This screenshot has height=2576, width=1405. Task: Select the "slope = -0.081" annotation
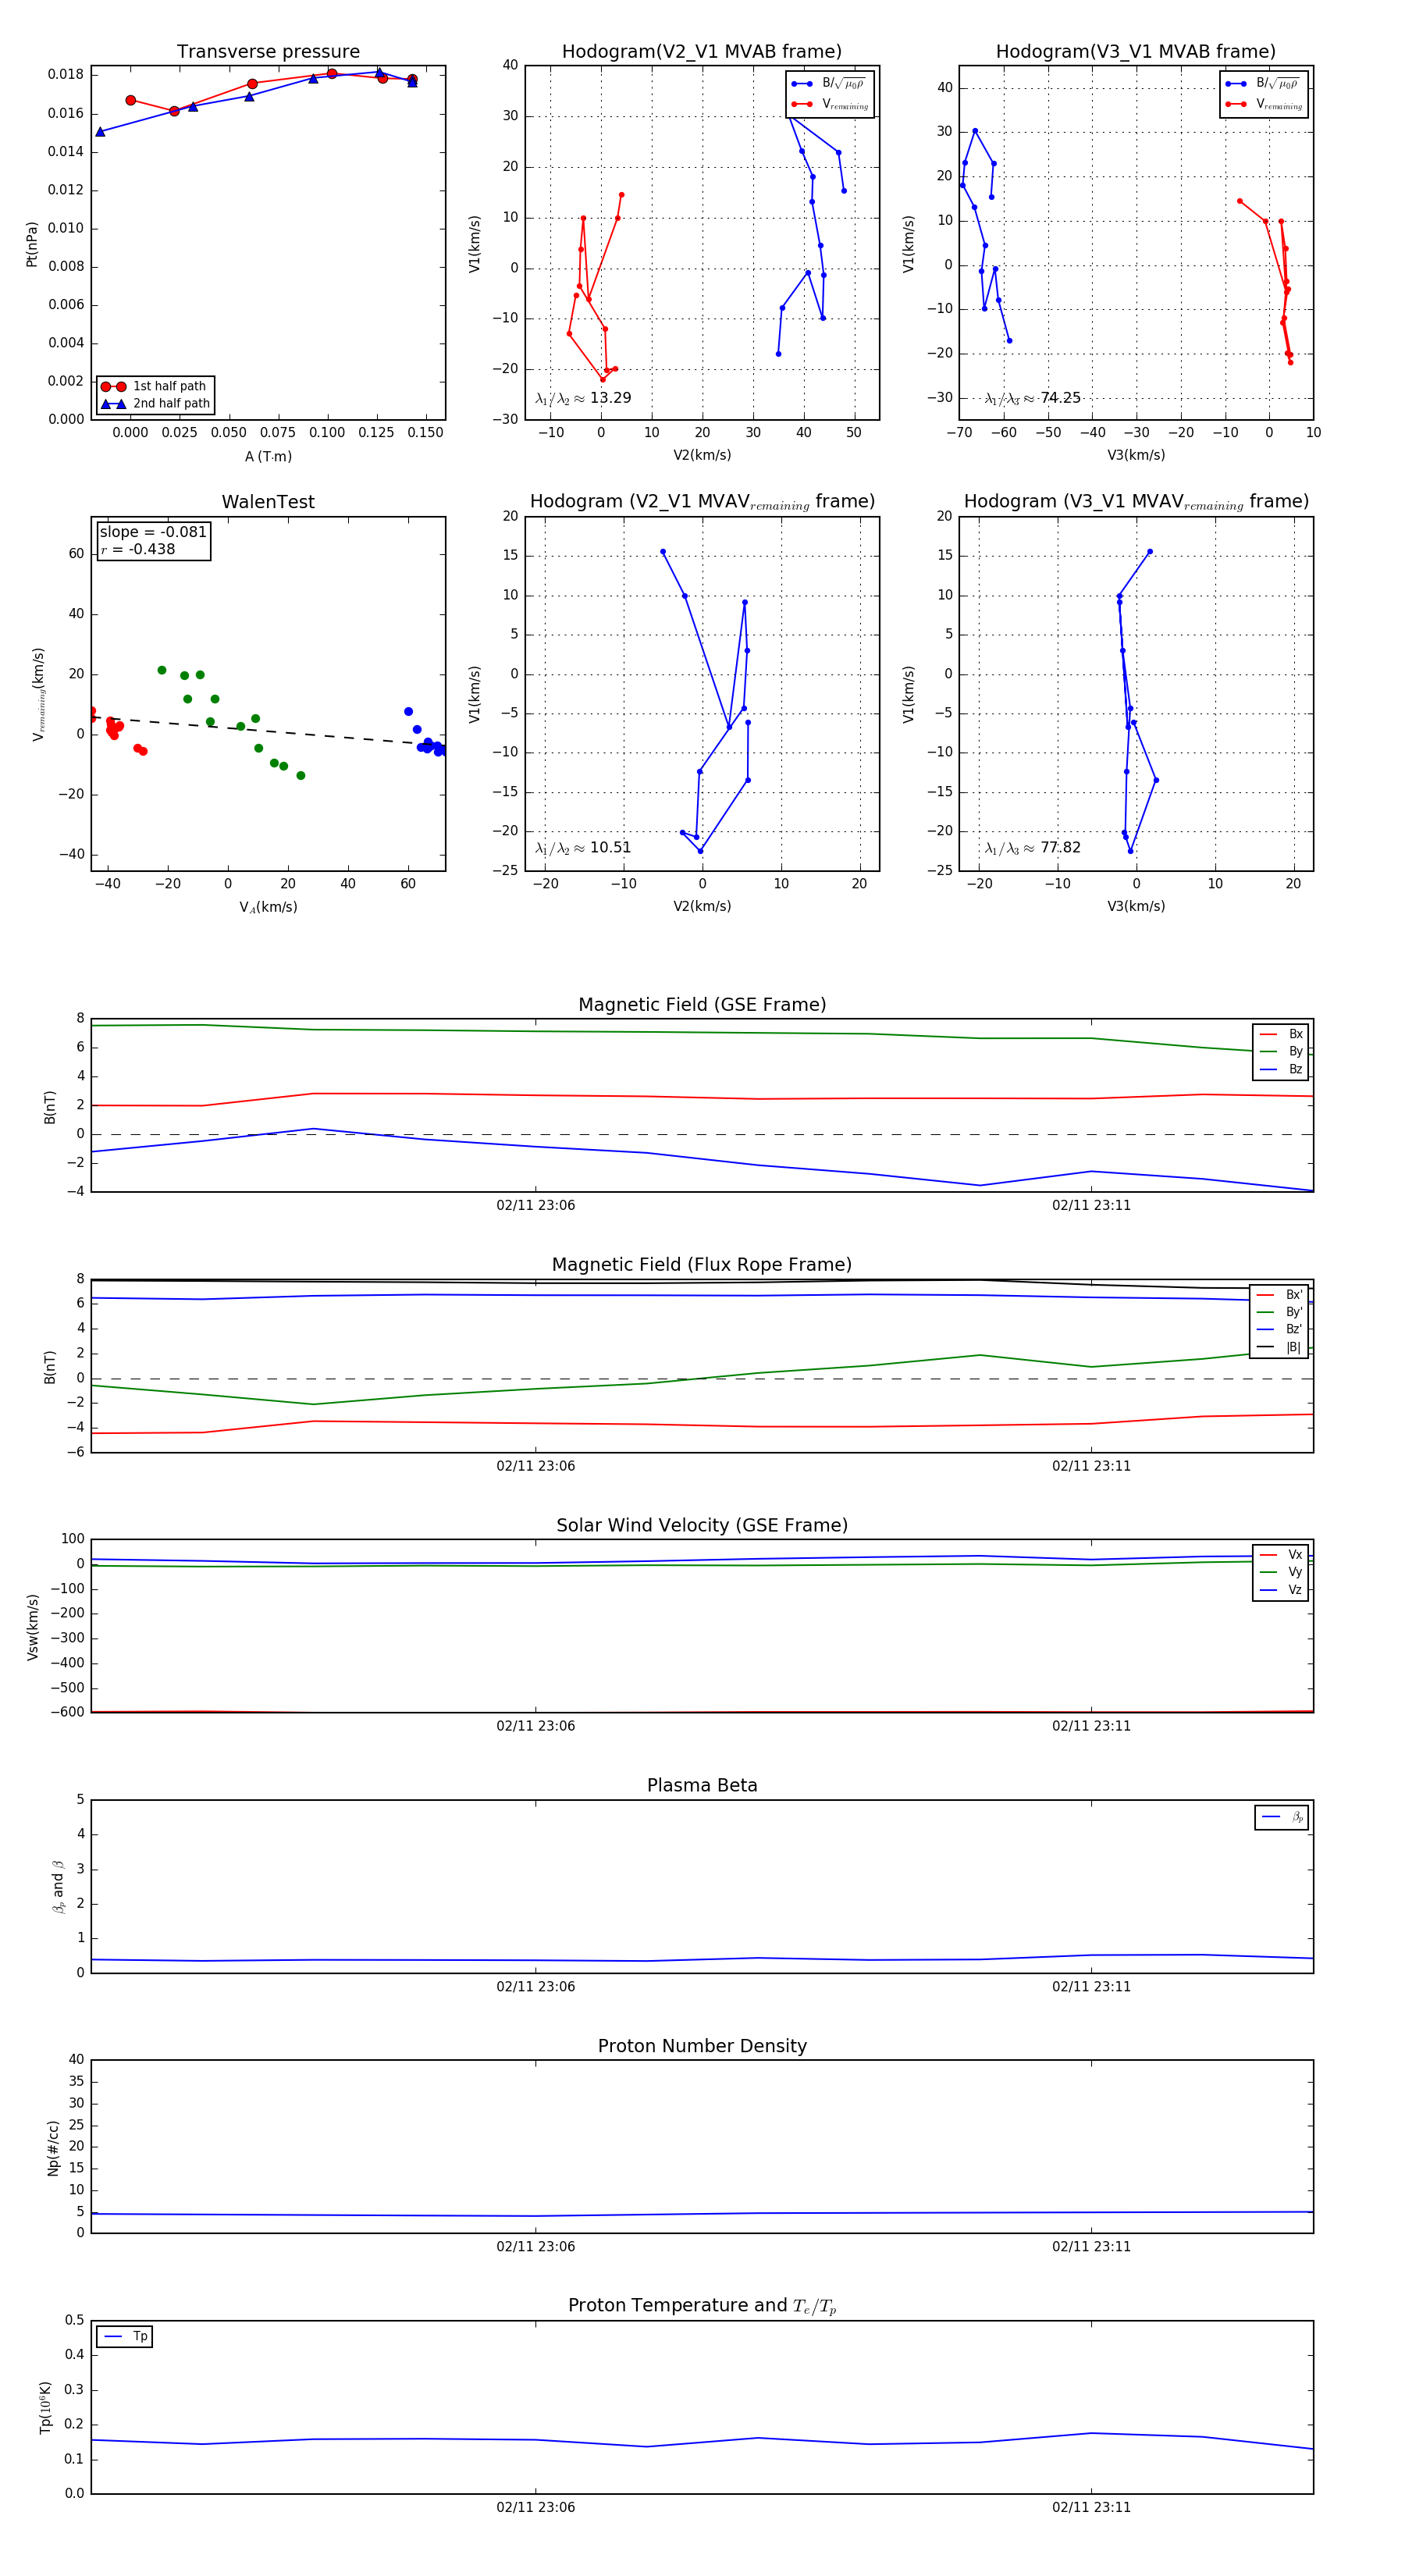[x=153, y=532]
